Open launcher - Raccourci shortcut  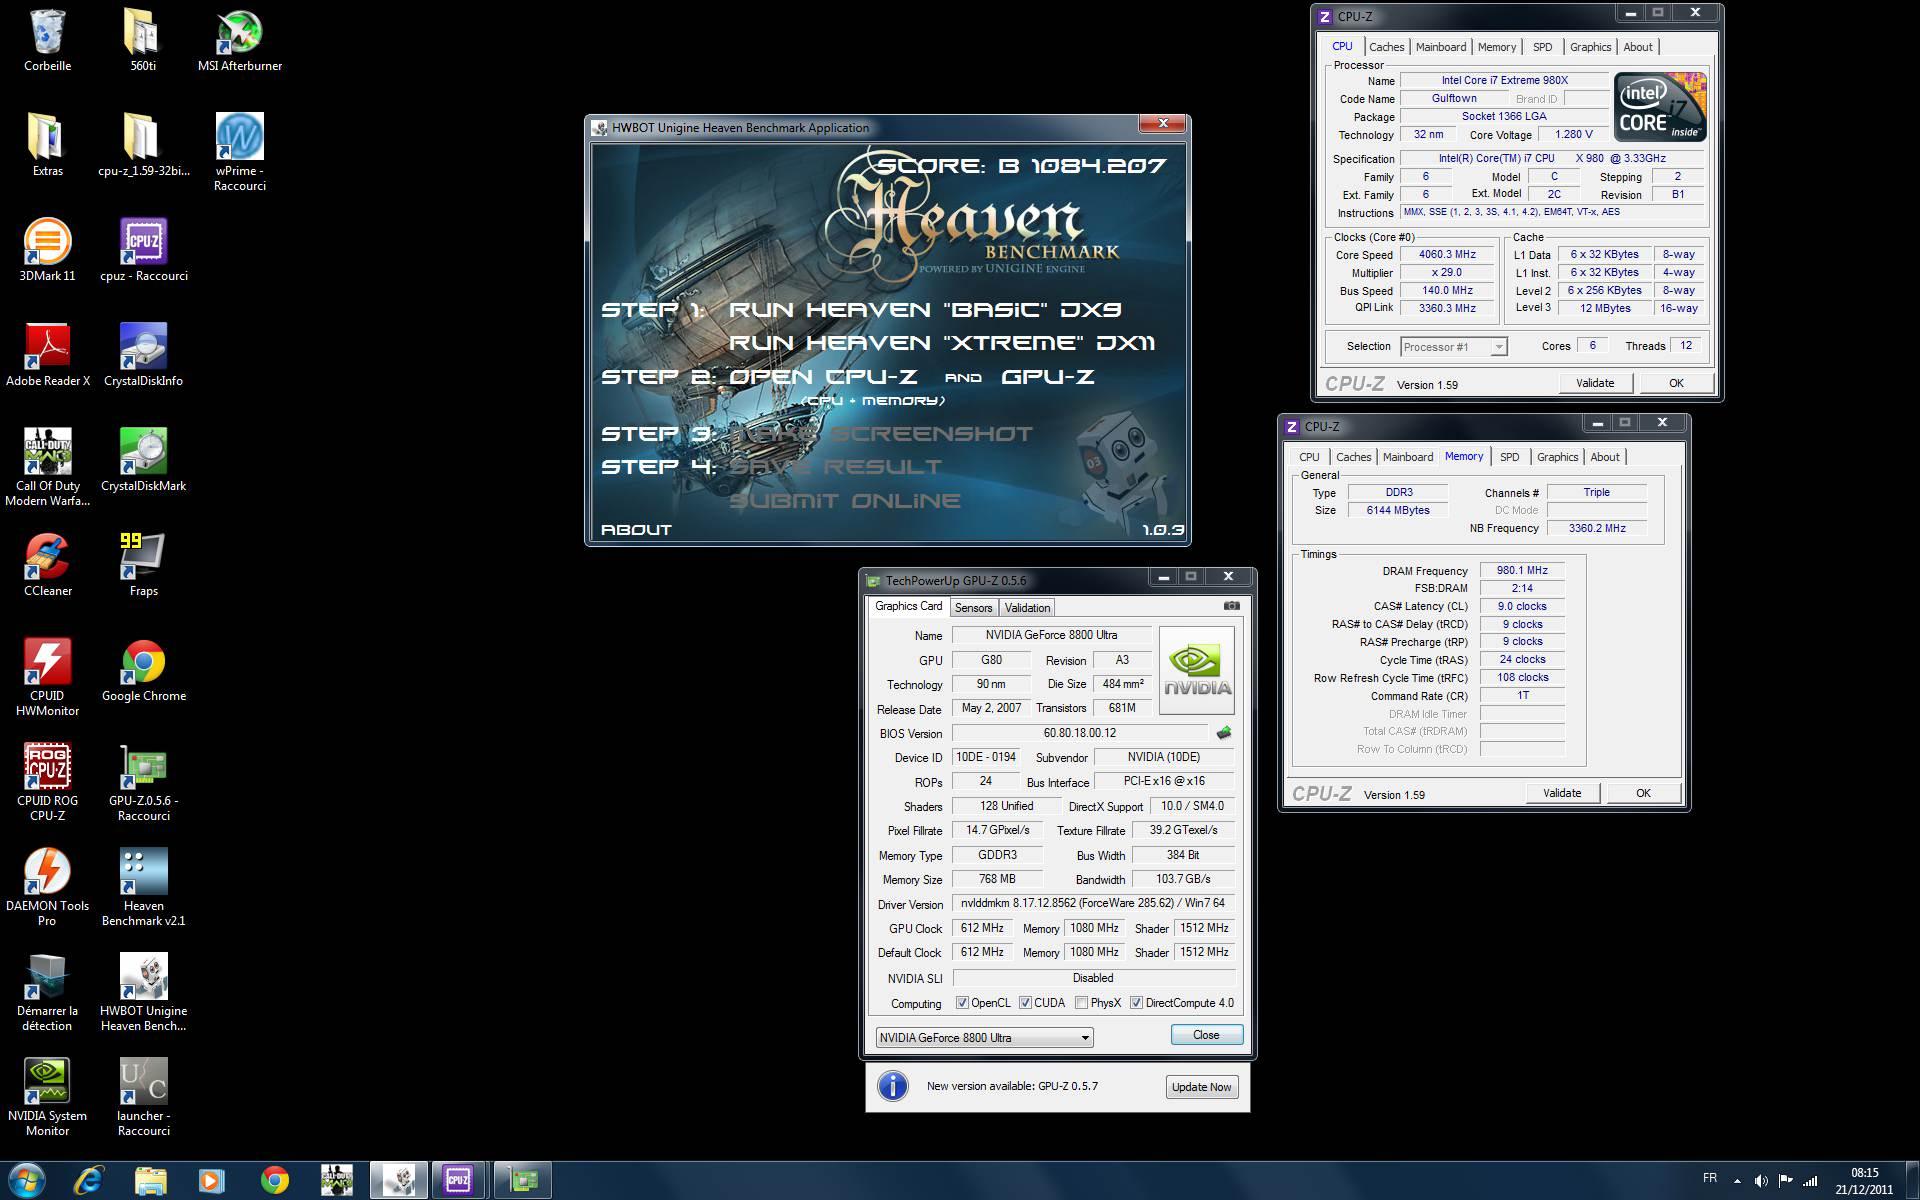coord(143,1097)
